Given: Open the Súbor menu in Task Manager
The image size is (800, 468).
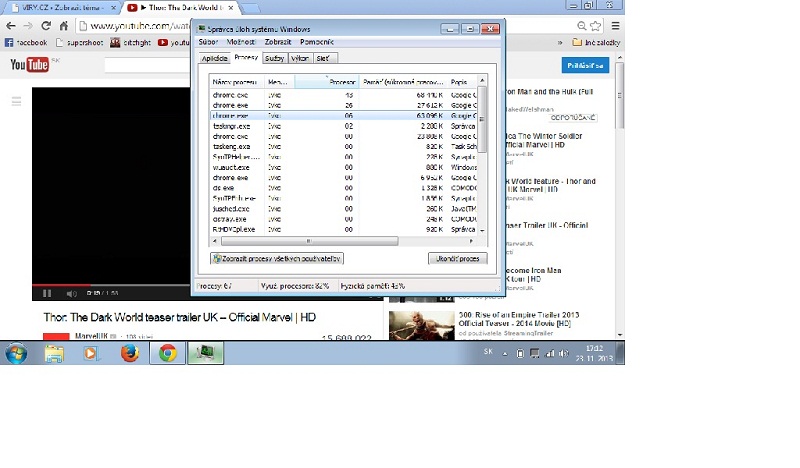Looking at the screenshot, I should tap(208, 42).
